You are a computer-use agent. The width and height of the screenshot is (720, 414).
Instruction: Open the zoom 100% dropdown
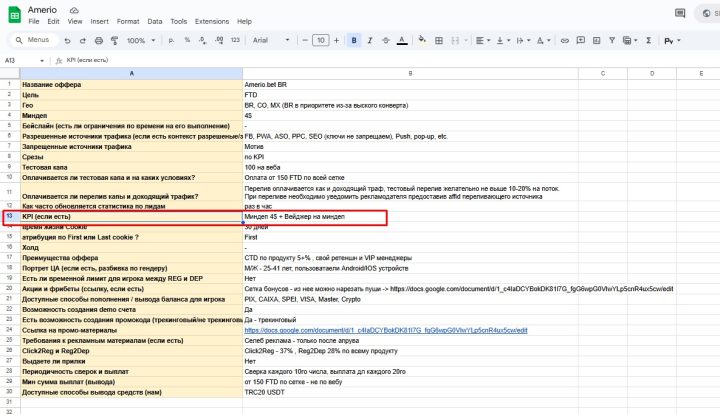[141, 40]
